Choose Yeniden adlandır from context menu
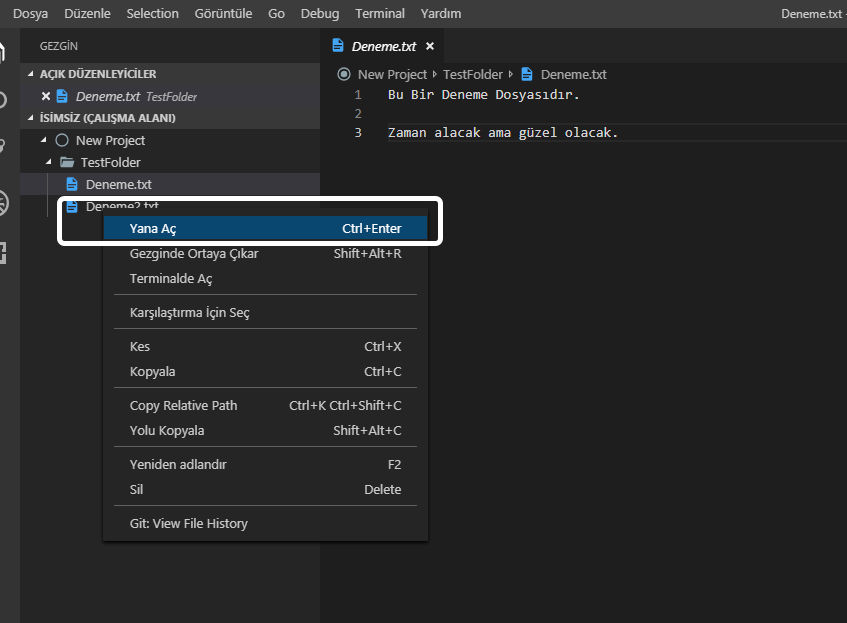The image size is (847, 623). (x=265, y=464)
